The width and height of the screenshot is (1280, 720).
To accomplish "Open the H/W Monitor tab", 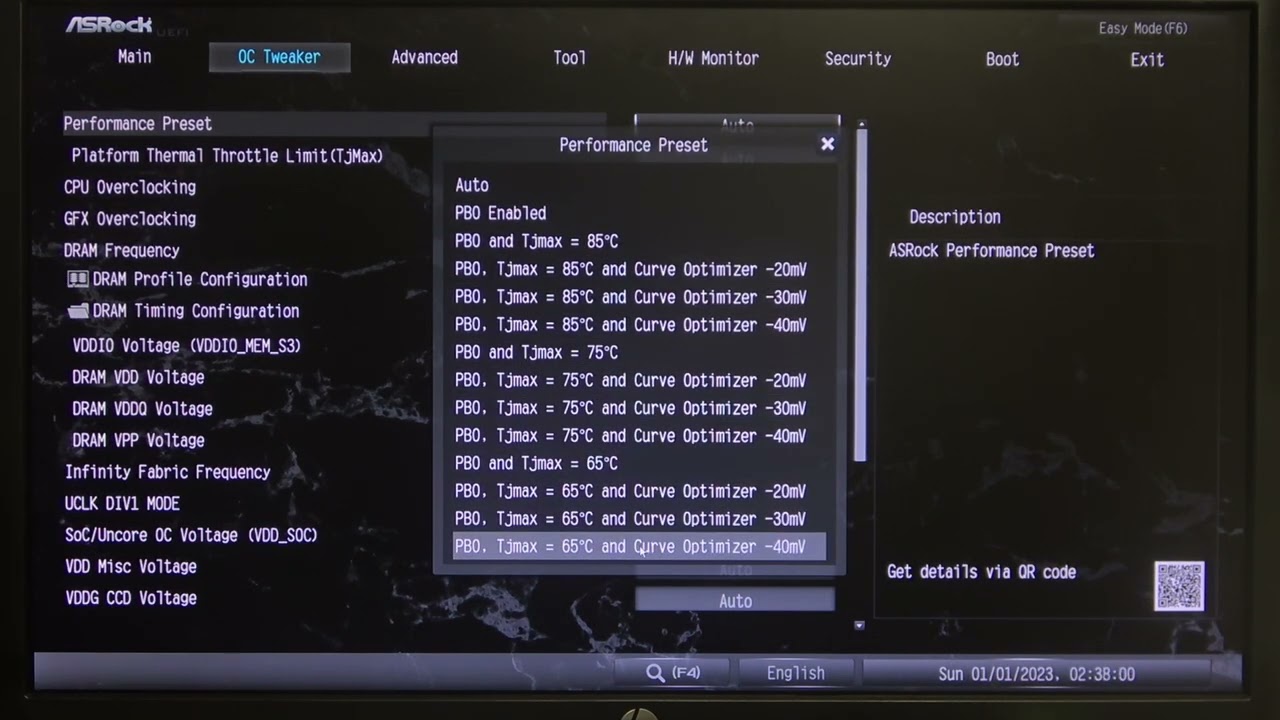I will click(x=713, y=59).
